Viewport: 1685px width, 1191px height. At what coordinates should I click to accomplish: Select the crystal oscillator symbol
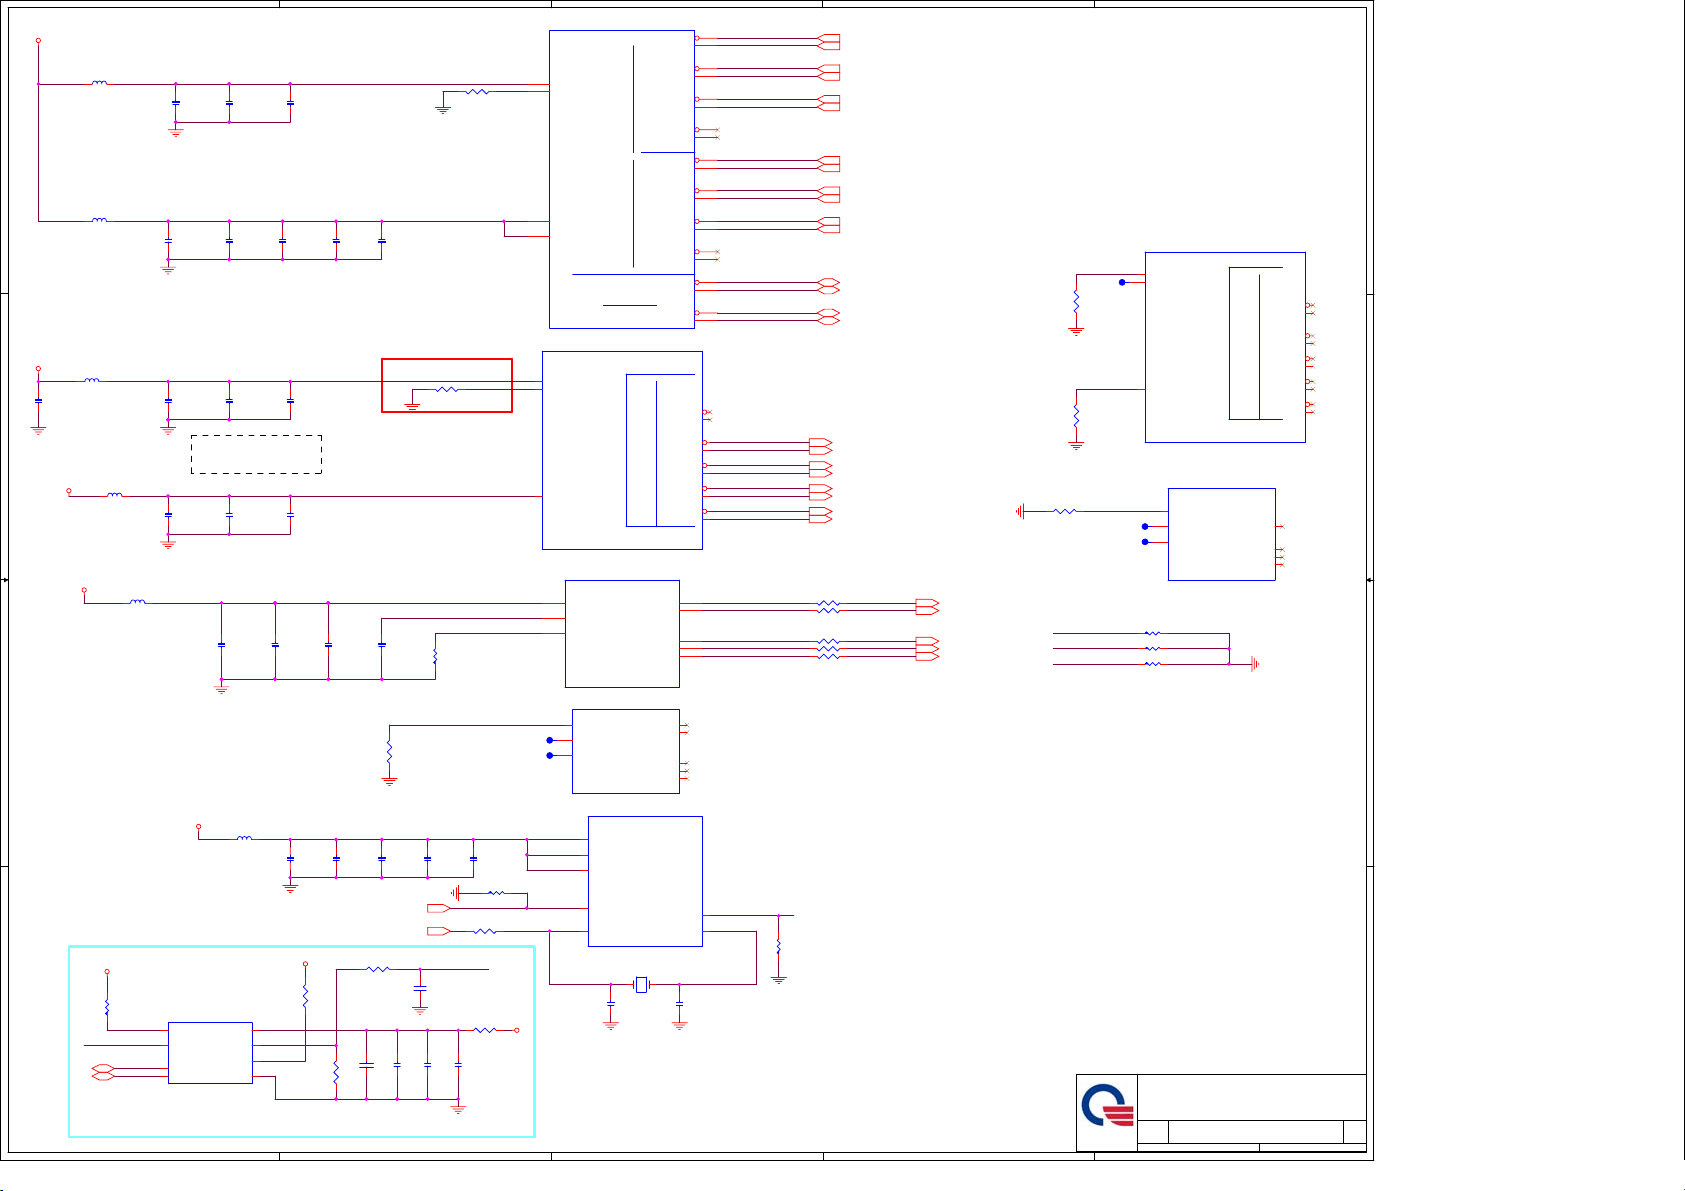click(x=641, y=985)
